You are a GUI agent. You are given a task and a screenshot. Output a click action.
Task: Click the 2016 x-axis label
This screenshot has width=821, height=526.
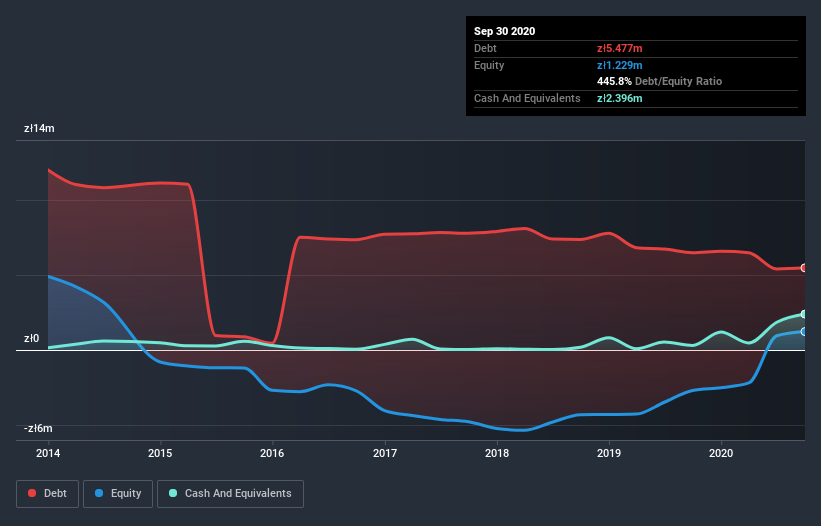click(272, 453)
